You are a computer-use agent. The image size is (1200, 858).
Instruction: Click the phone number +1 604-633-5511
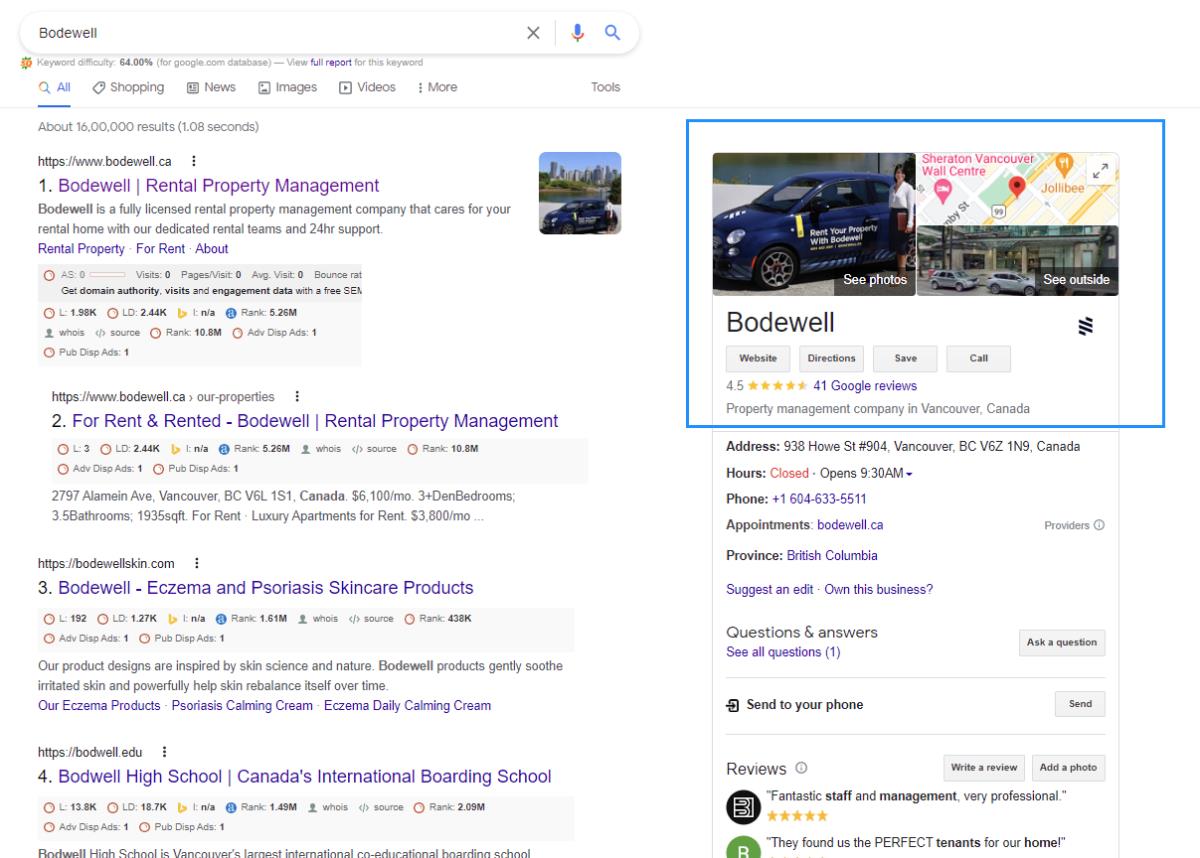tap(819, 499)
